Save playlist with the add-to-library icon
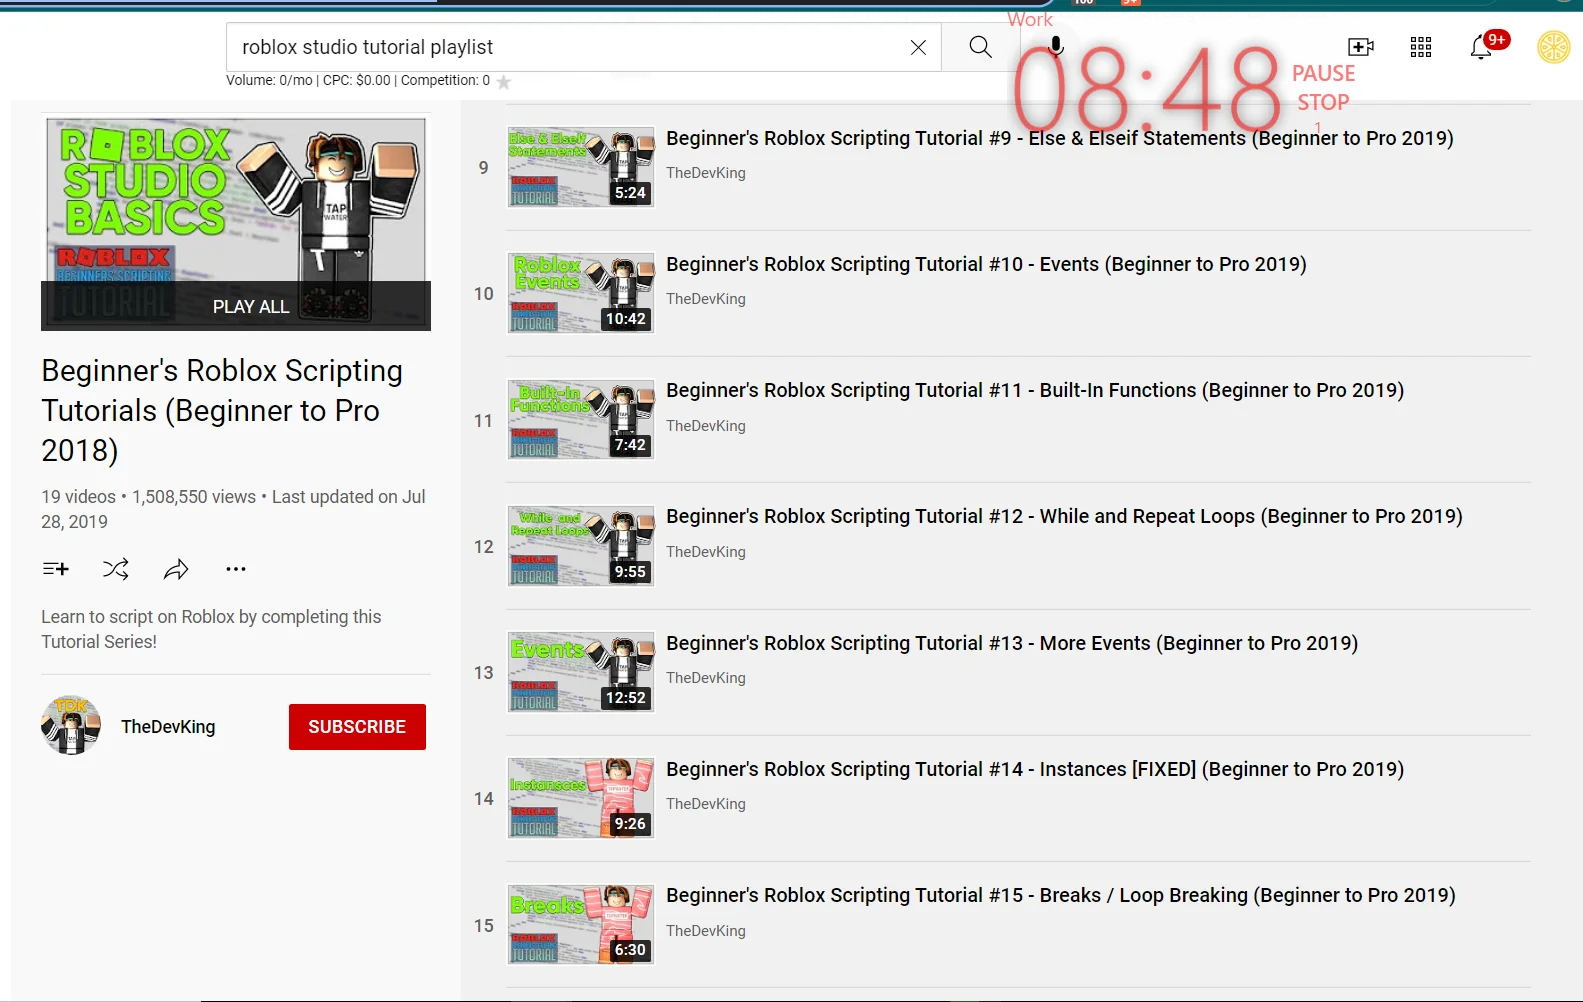 click(55, 569)
